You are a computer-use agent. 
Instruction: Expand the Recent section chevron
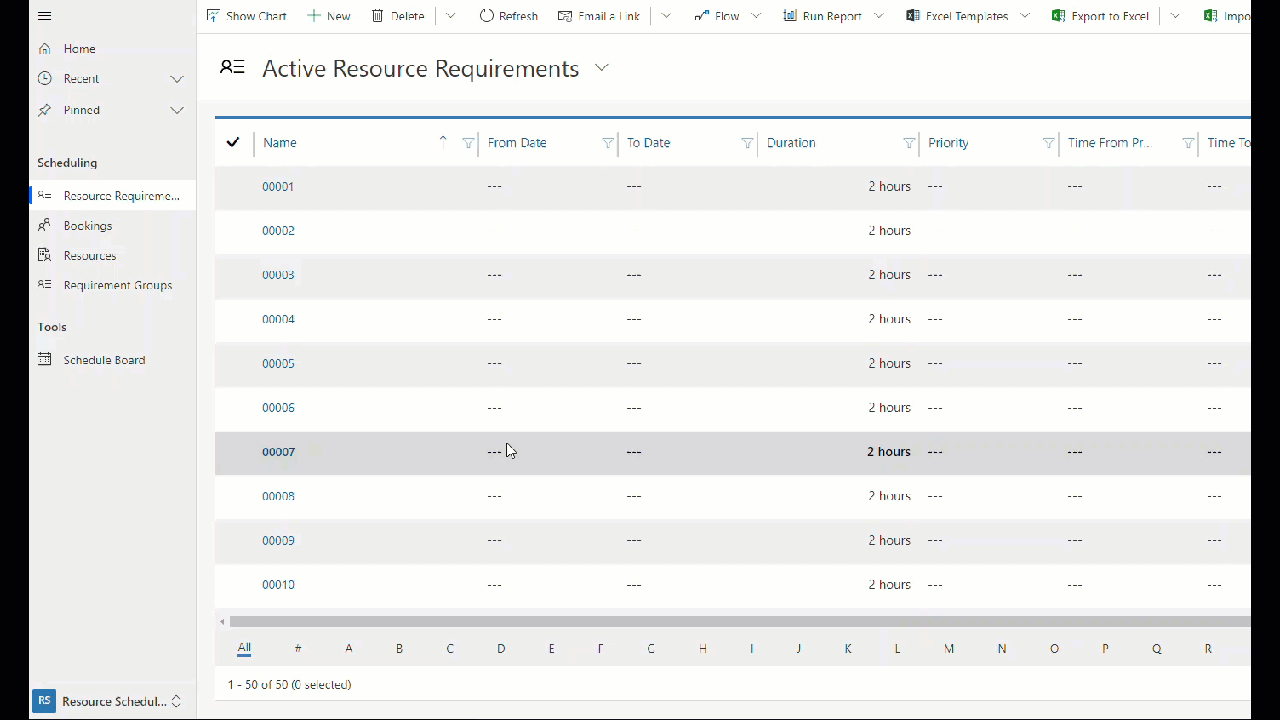click(177, 78)
